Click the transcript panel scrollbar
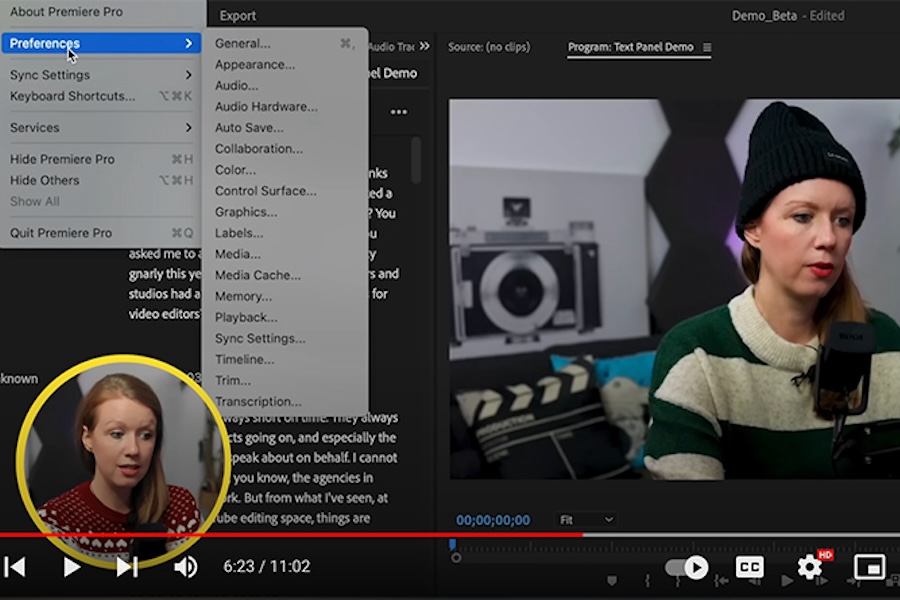The width and height of the screenshot is (900, 600). 416,160
